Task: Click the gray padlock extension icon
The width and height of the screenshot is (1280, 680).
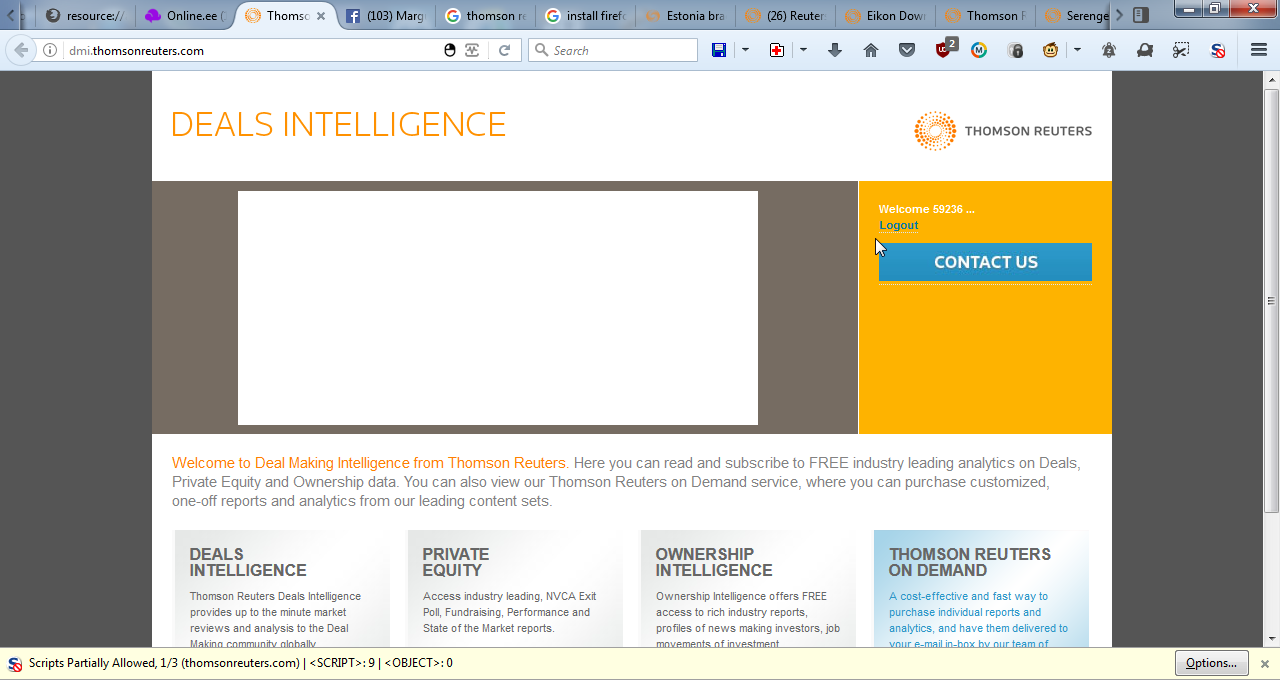Action: (1015, 50)
